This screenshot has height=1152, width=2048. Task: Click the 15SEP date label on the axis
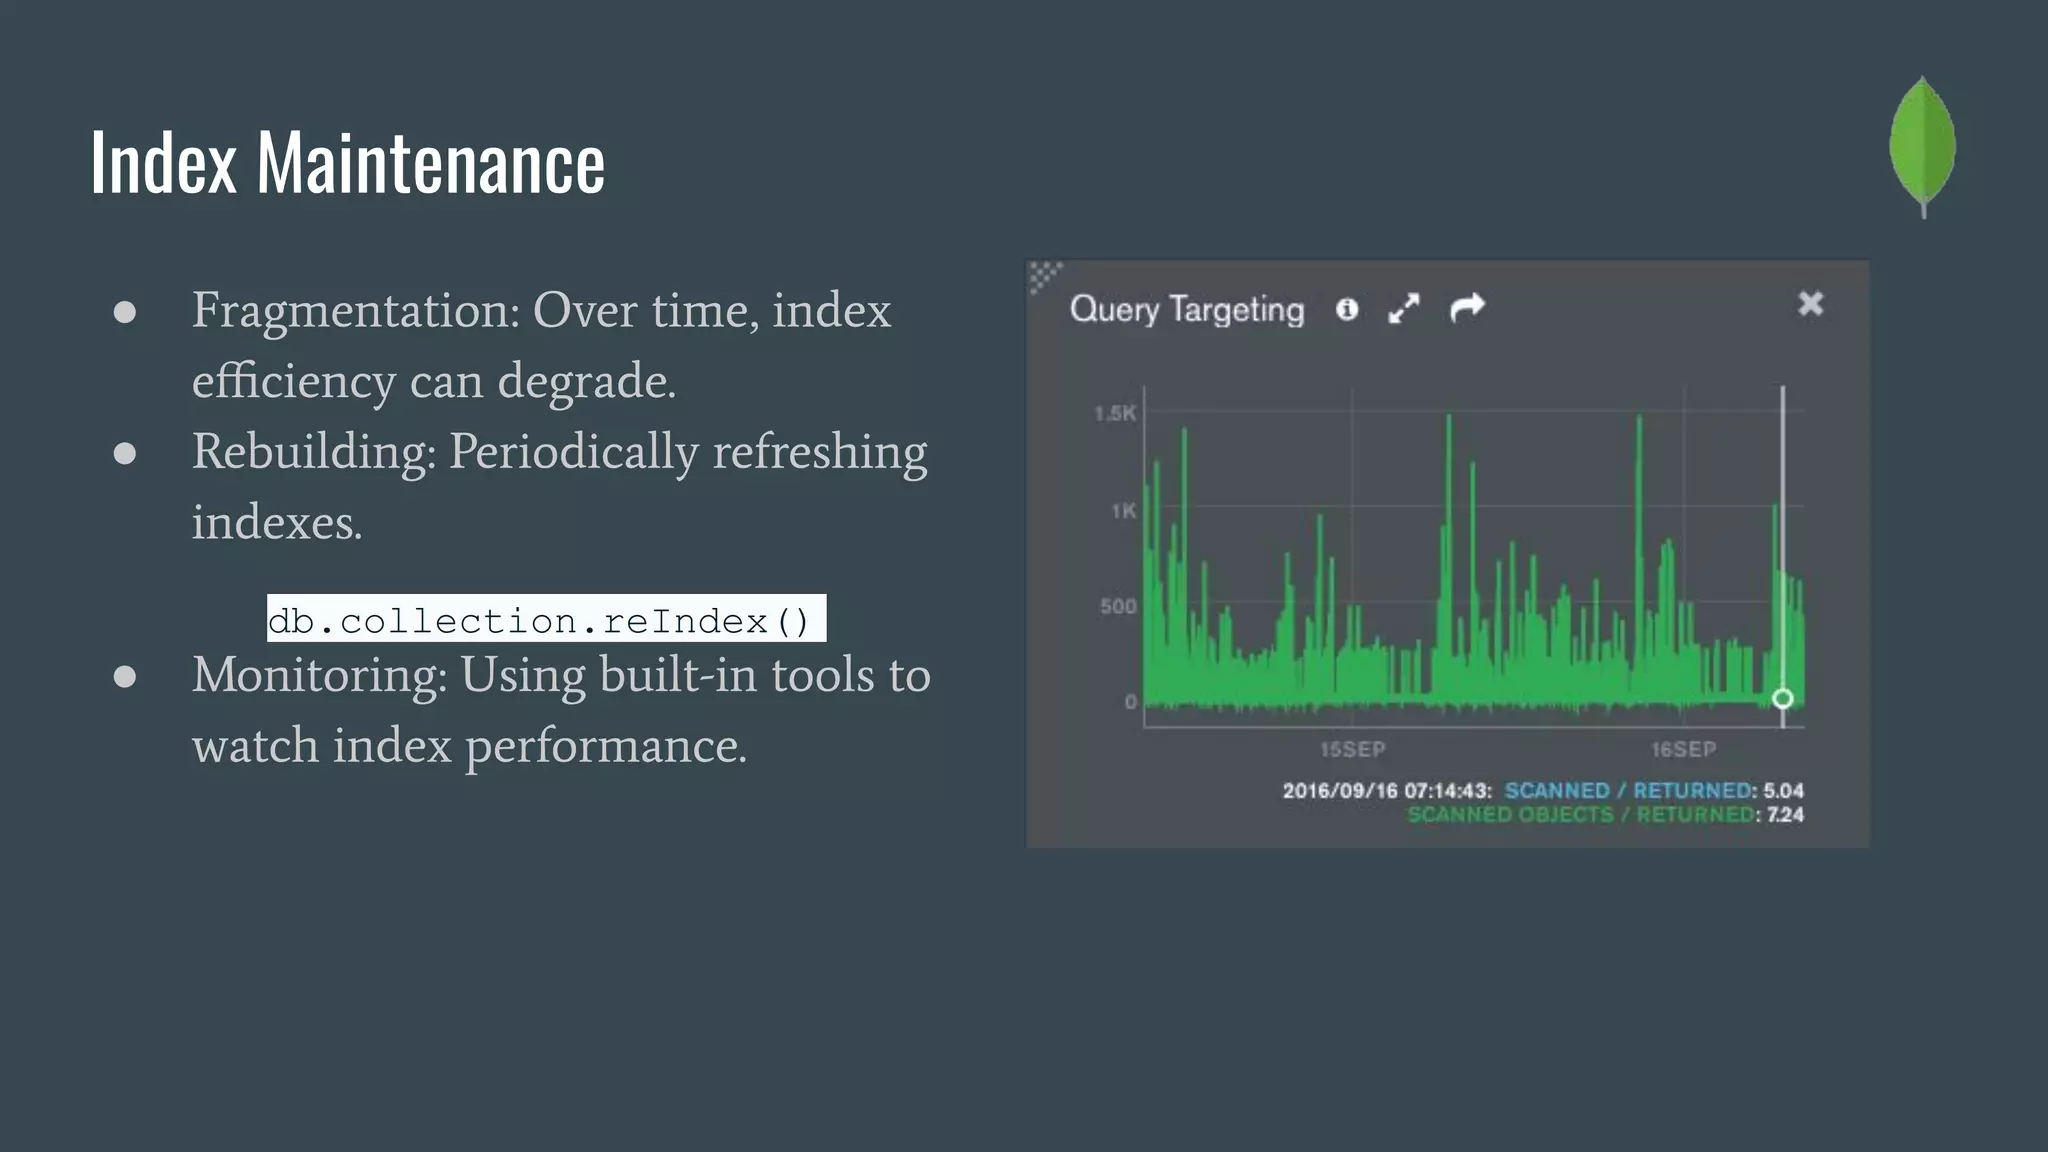tap(1352, 749)
